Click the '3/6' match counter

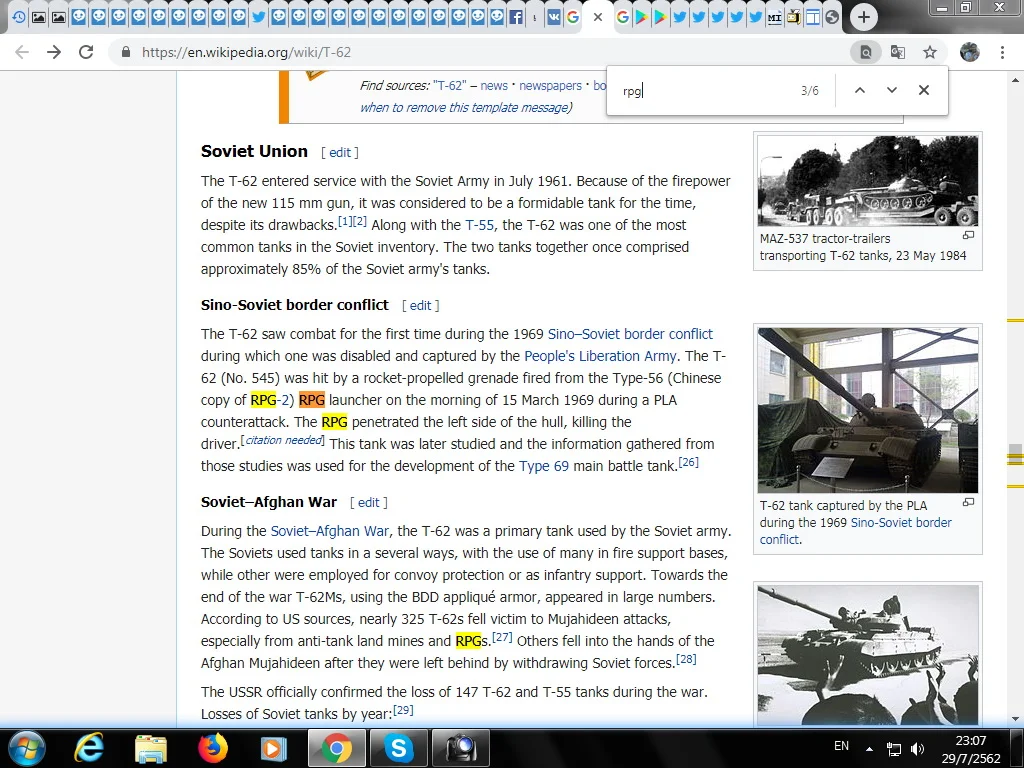click(x=810, y=91)
